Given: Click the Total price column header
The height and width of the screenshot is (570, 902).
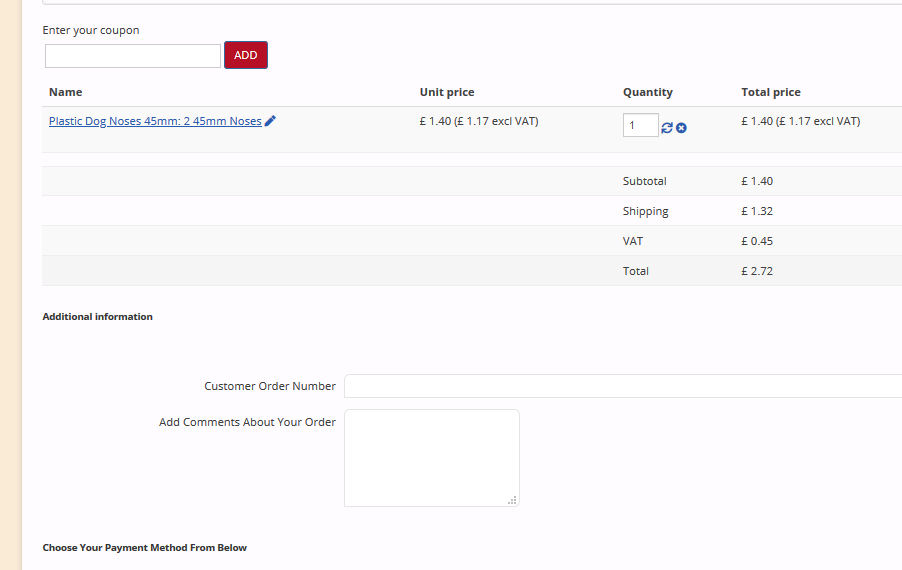Looking at the screenshot, I should pyautogui.click(x=771, y=92).
